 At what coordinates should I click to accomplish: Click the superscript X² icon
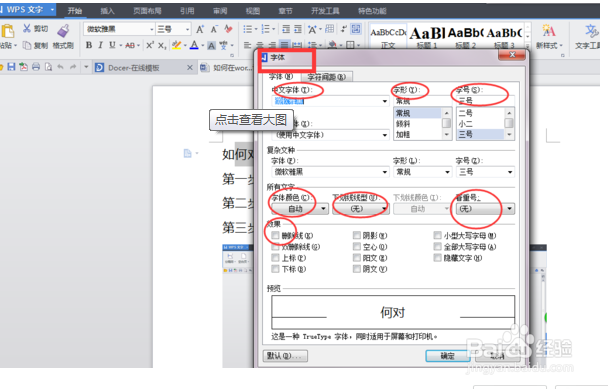click(150, 45)
